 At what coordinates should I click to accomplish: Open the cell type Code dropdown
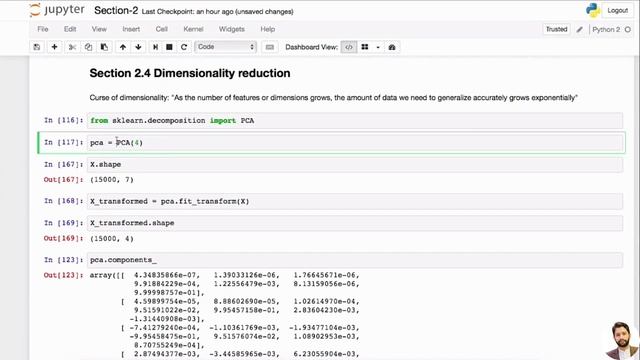[x=225, y=47]
